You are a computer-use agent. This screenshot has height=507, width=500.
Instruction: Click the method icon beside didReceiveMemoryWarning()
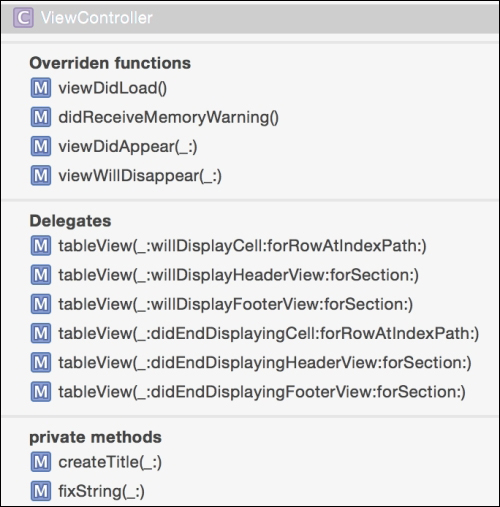[41, 117]
